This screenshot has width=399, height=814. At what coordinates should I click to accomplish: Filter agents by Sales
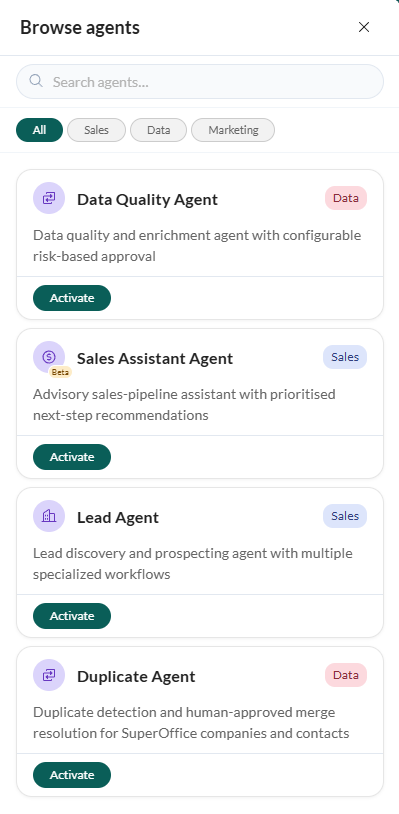pyautogui.click(x=97, y=130)
